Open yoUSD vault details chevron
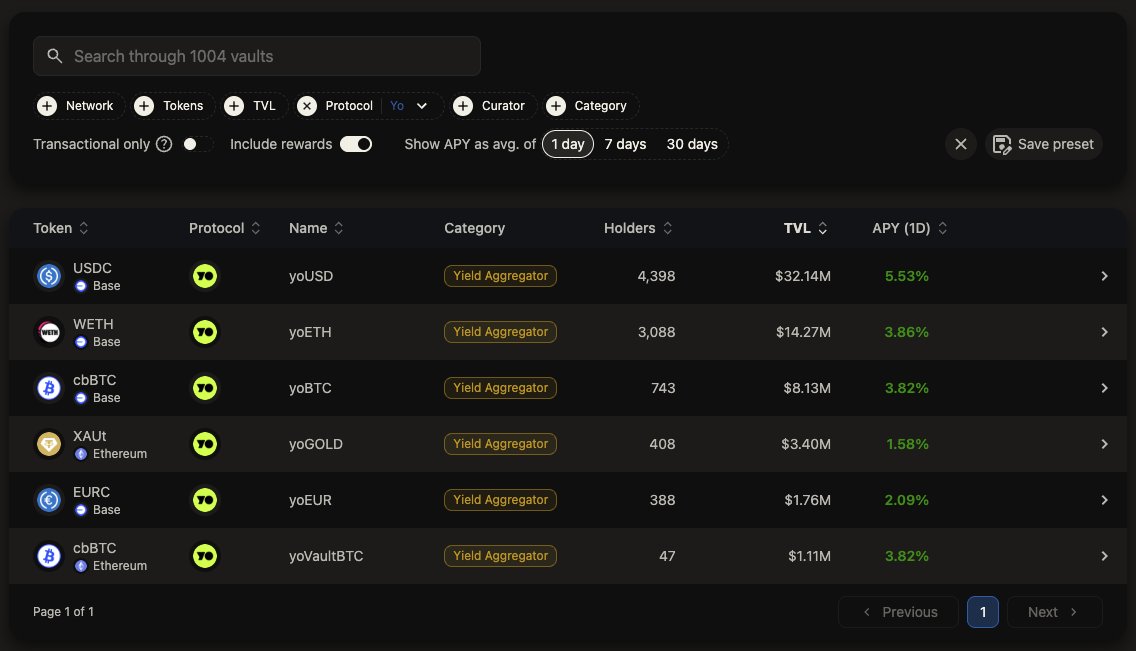The image size is (1136, 651). (1104, 276)
